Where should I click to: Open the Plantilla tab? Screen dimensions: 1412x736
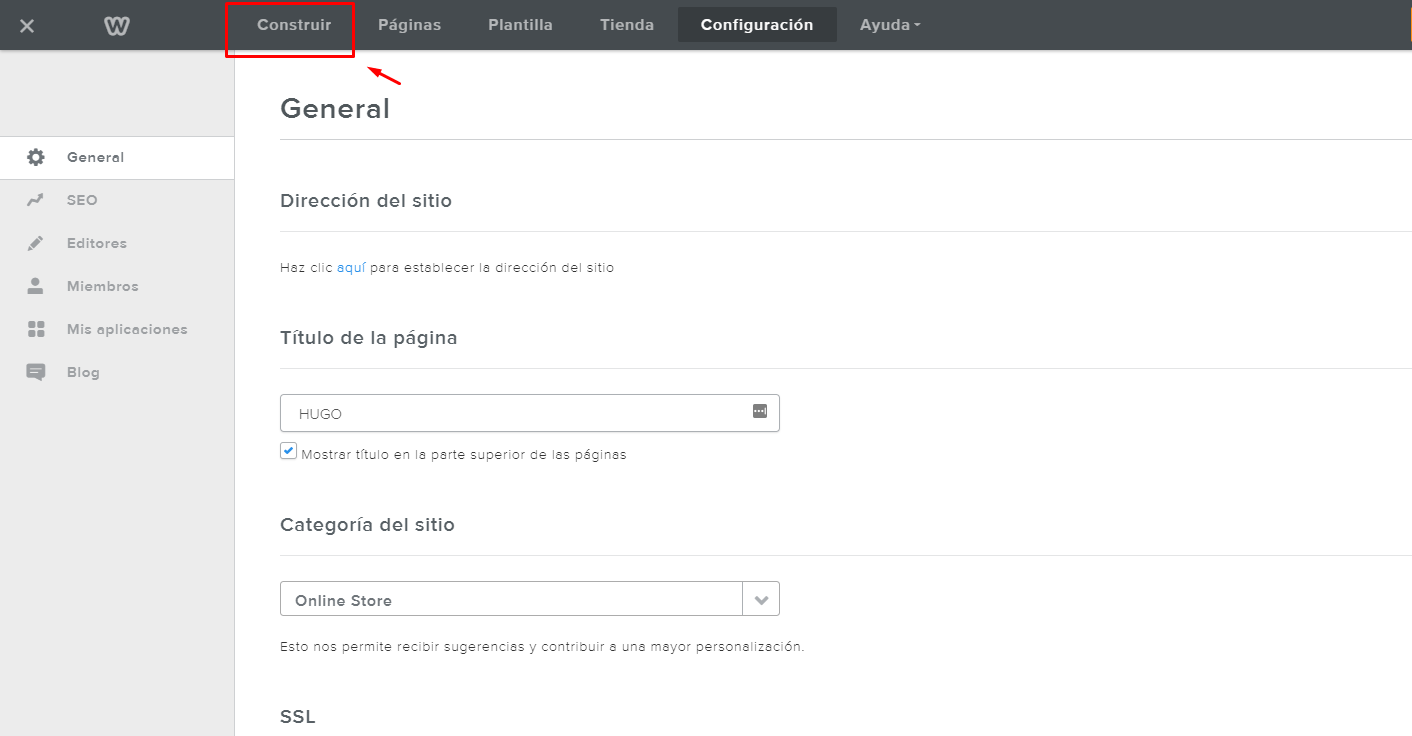tap(520, 25)
